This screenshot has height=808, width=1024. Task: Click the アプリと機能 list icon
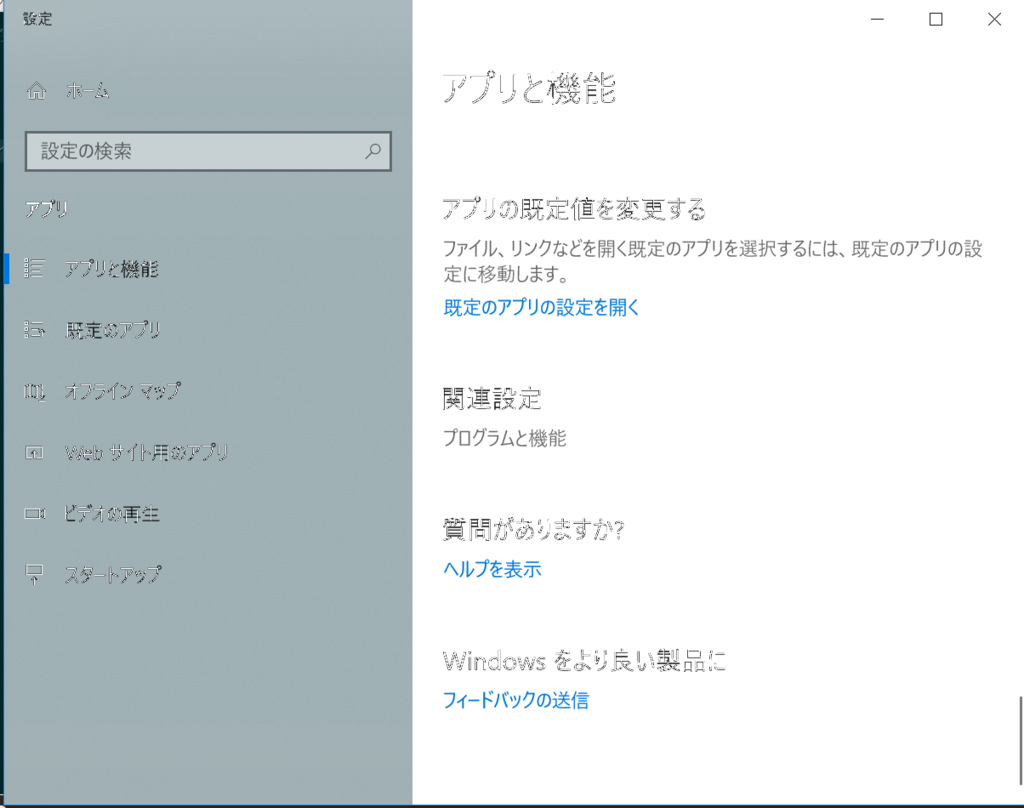35,268
